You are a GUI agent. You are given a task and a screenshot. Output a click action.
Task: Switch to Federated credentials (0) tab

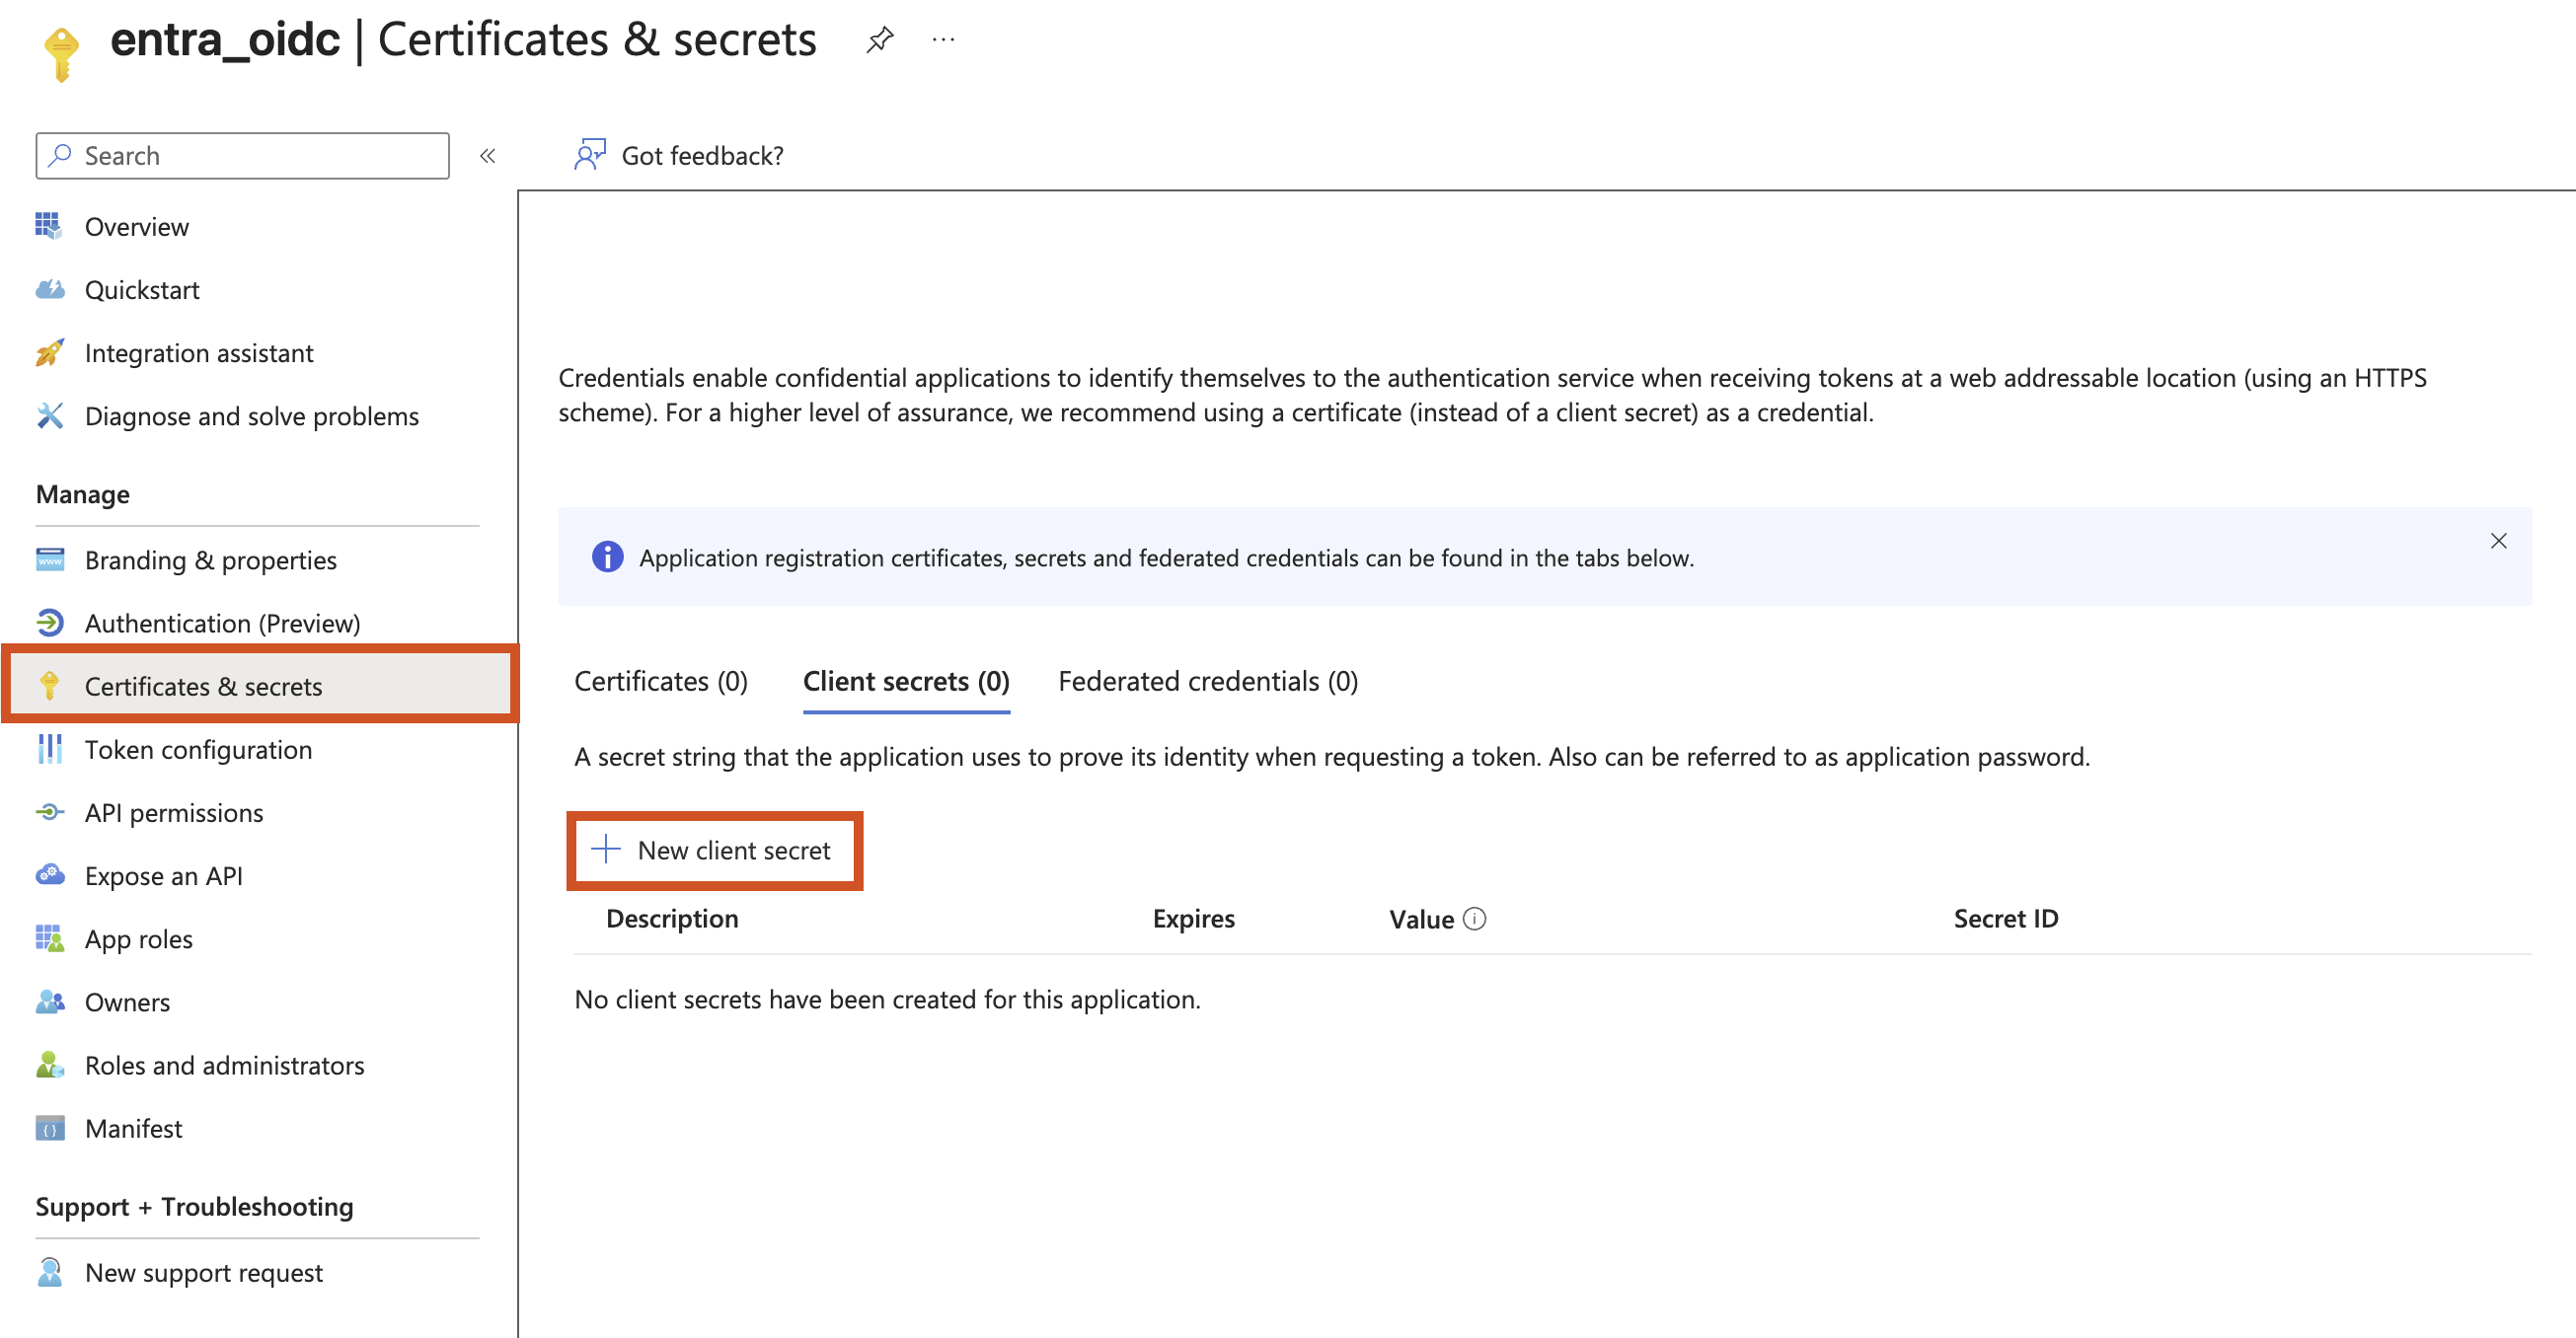[x=1208, y=681]
